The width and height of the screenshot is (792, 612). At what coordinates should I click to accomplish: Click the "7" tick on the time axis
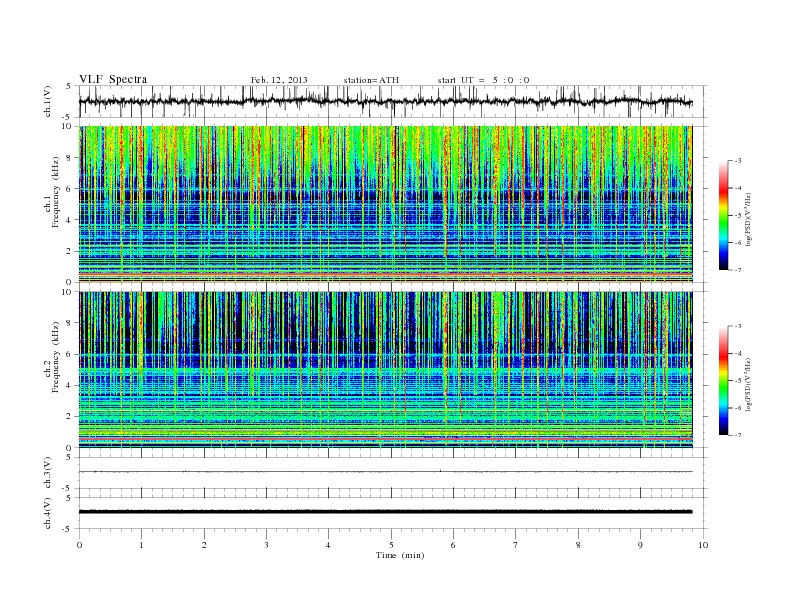pos(516,545)
